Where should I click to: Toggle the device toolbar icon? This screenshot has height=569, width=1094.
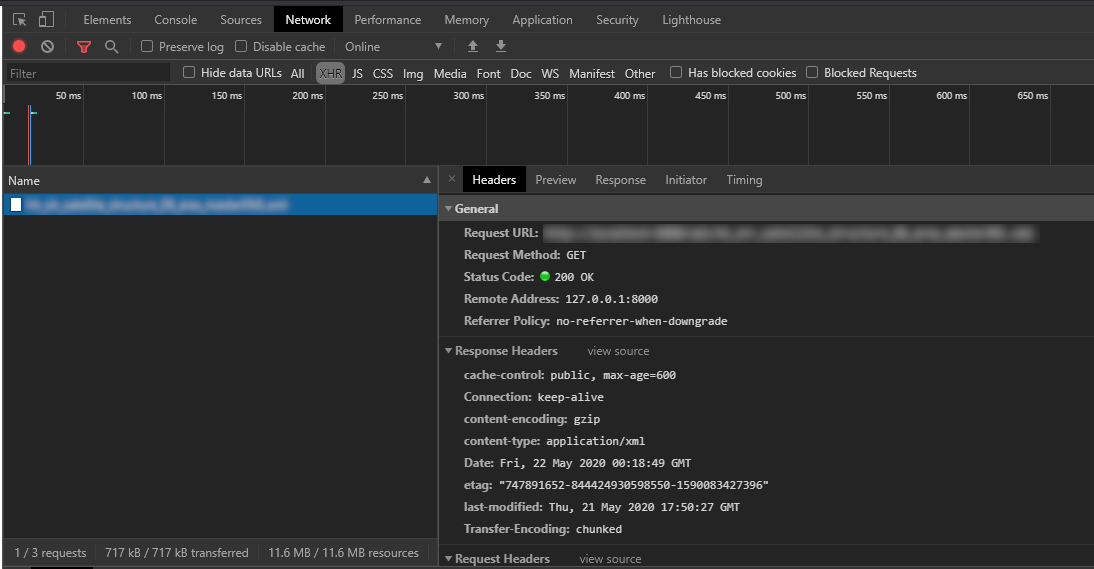pos(46,19)
